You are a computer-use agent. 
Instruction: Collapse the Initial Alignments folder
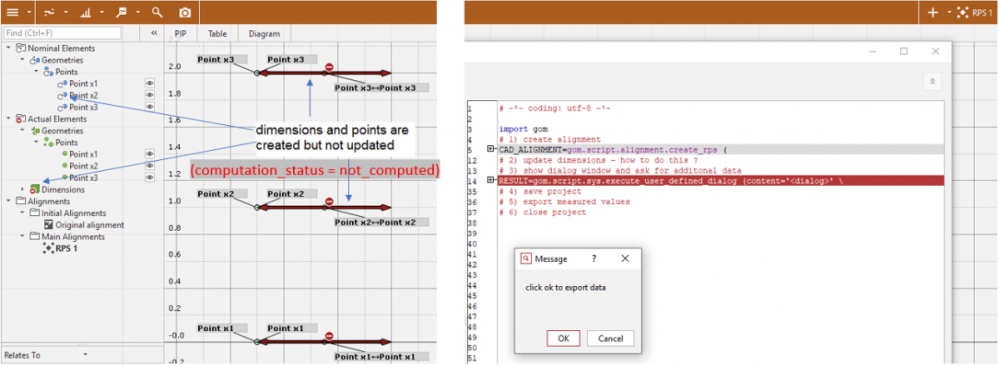point(22,213)
